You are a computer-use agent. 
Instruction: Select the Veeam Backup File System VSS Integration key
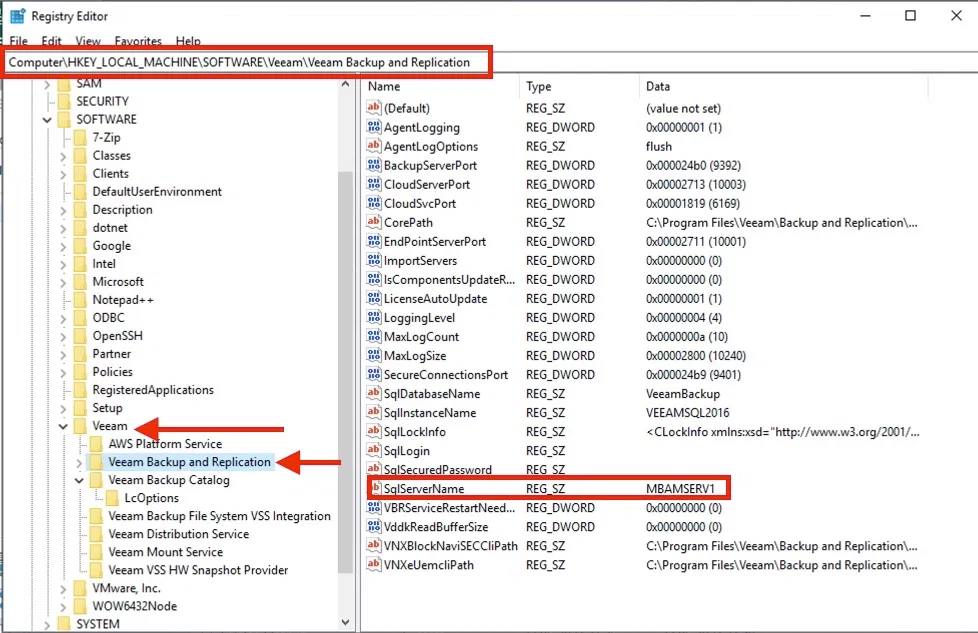pos(220,516)
